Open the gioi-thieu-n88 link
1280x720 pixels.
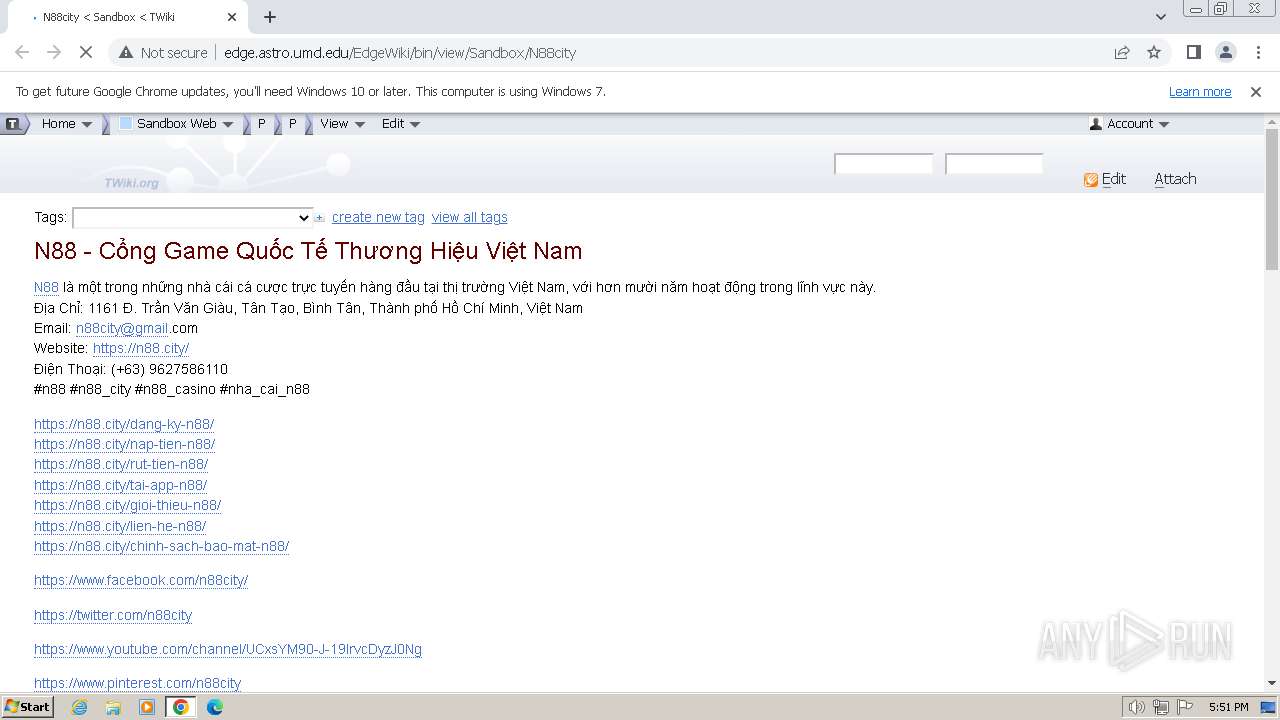[127, 505]
